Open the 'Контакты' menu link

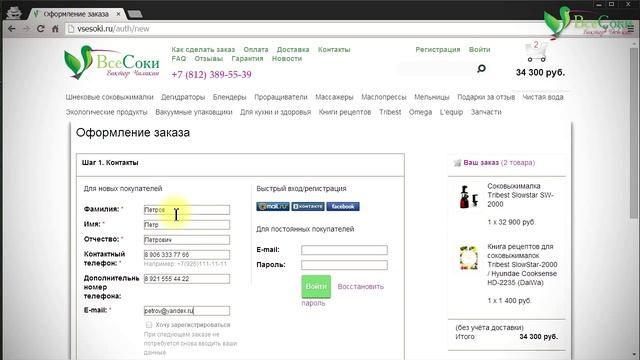334,49
